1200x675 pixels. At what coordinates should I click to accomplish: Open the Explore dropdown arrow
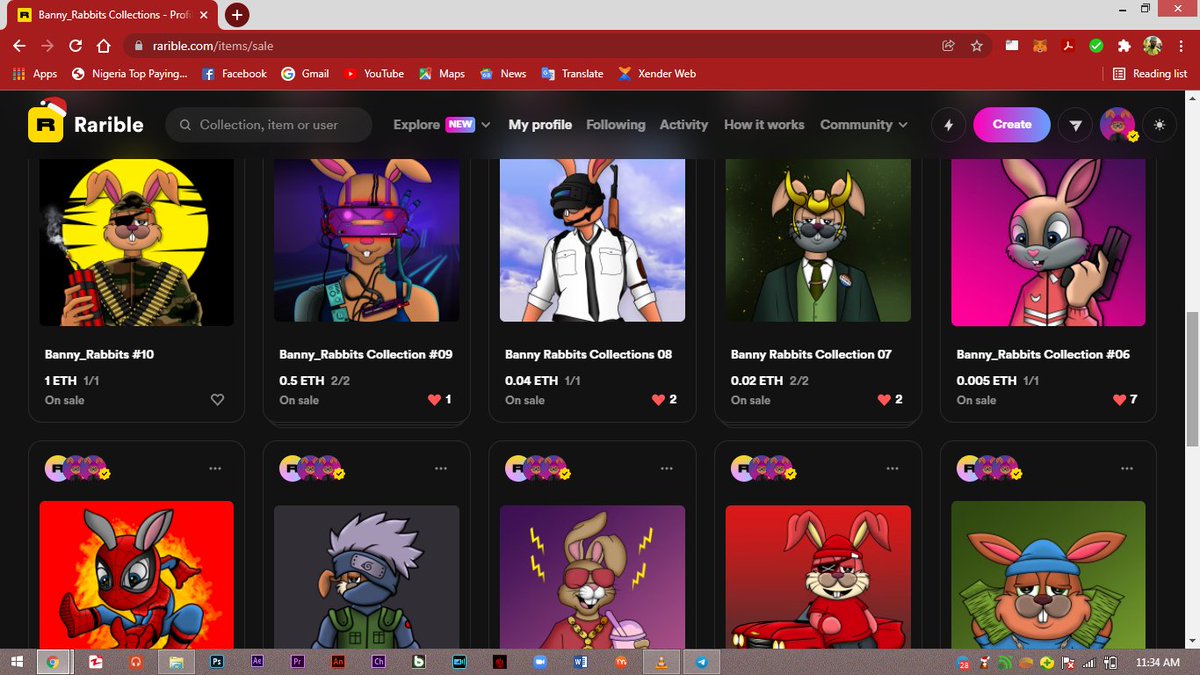pyautogui.click(x=486, y=125)
